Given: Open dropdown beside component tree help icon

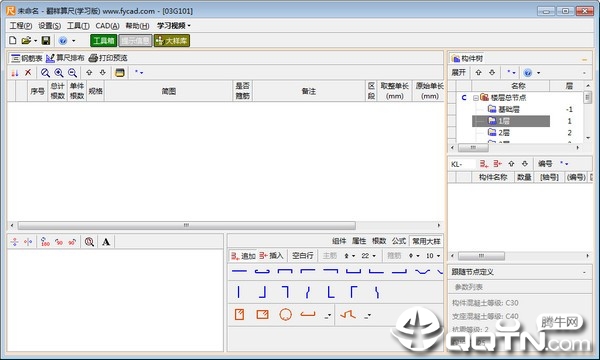Looking at the screenshot, I should click(538, 73).
